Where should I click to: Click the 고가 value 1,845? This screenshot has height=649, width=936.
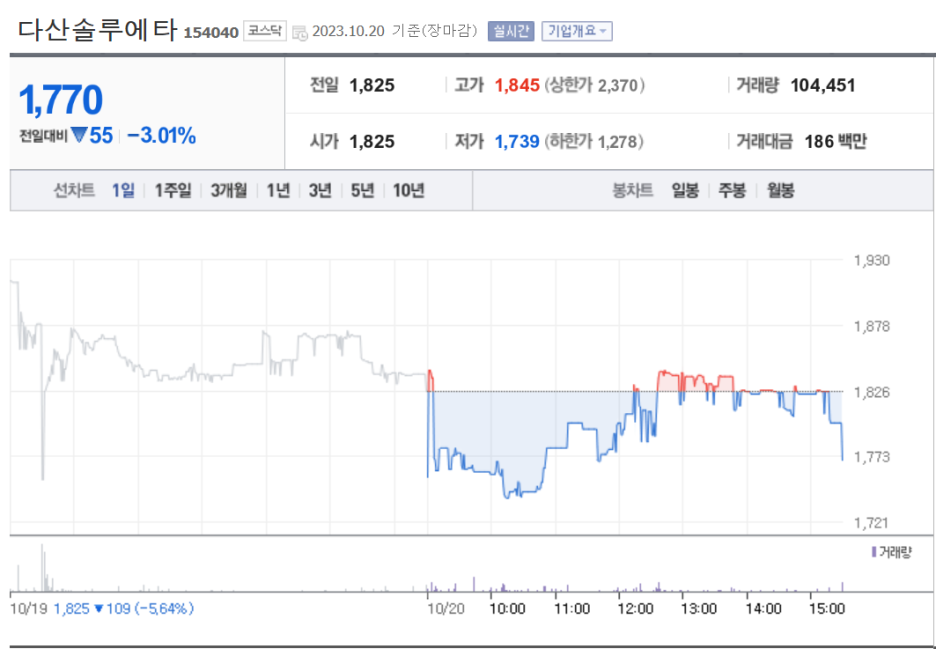(x=517, y=85)
